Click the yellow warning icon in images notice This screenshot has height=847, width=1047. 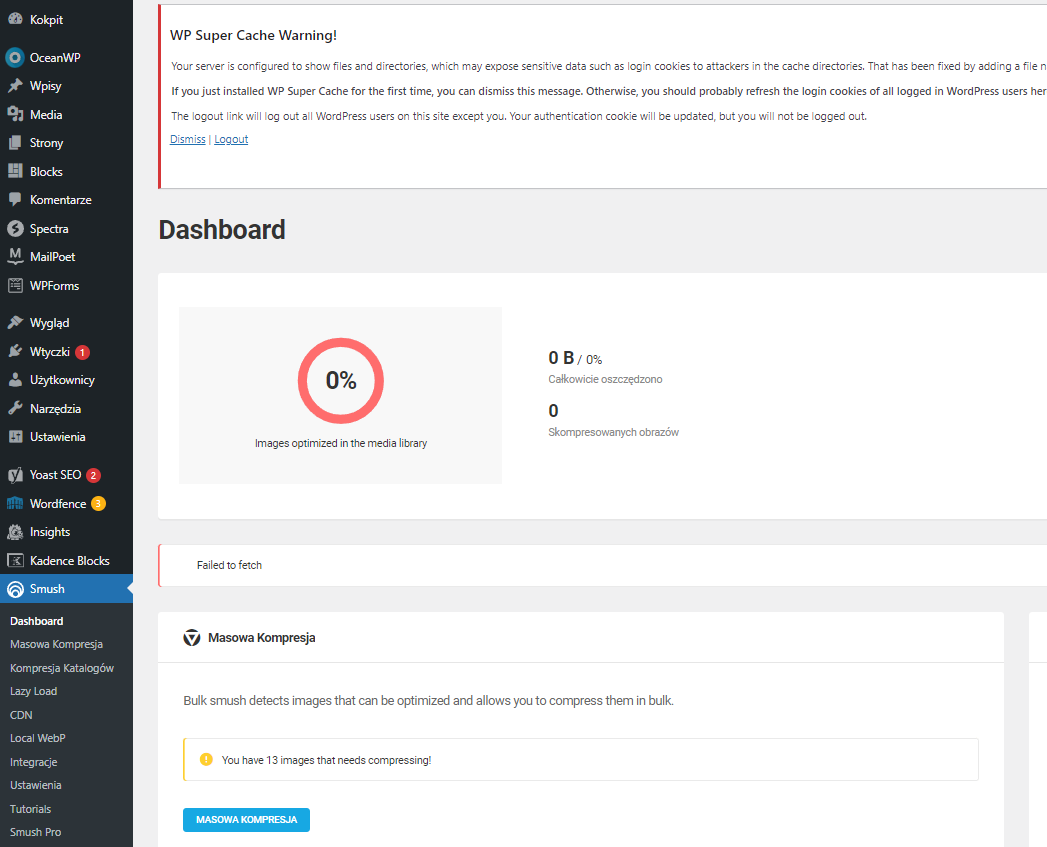(x=206, y=759)
